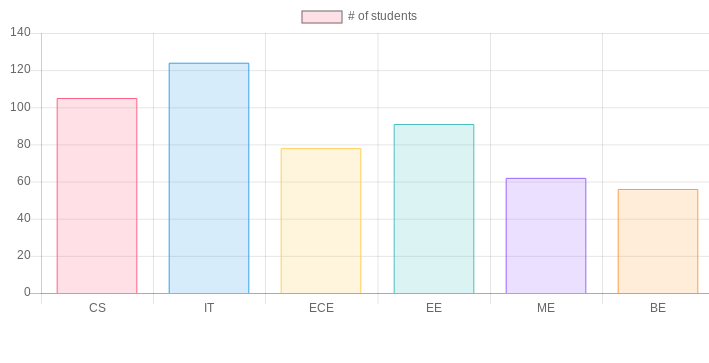709x363 pixels.
Task: Click the BE axis label
Action: point(658,308)
